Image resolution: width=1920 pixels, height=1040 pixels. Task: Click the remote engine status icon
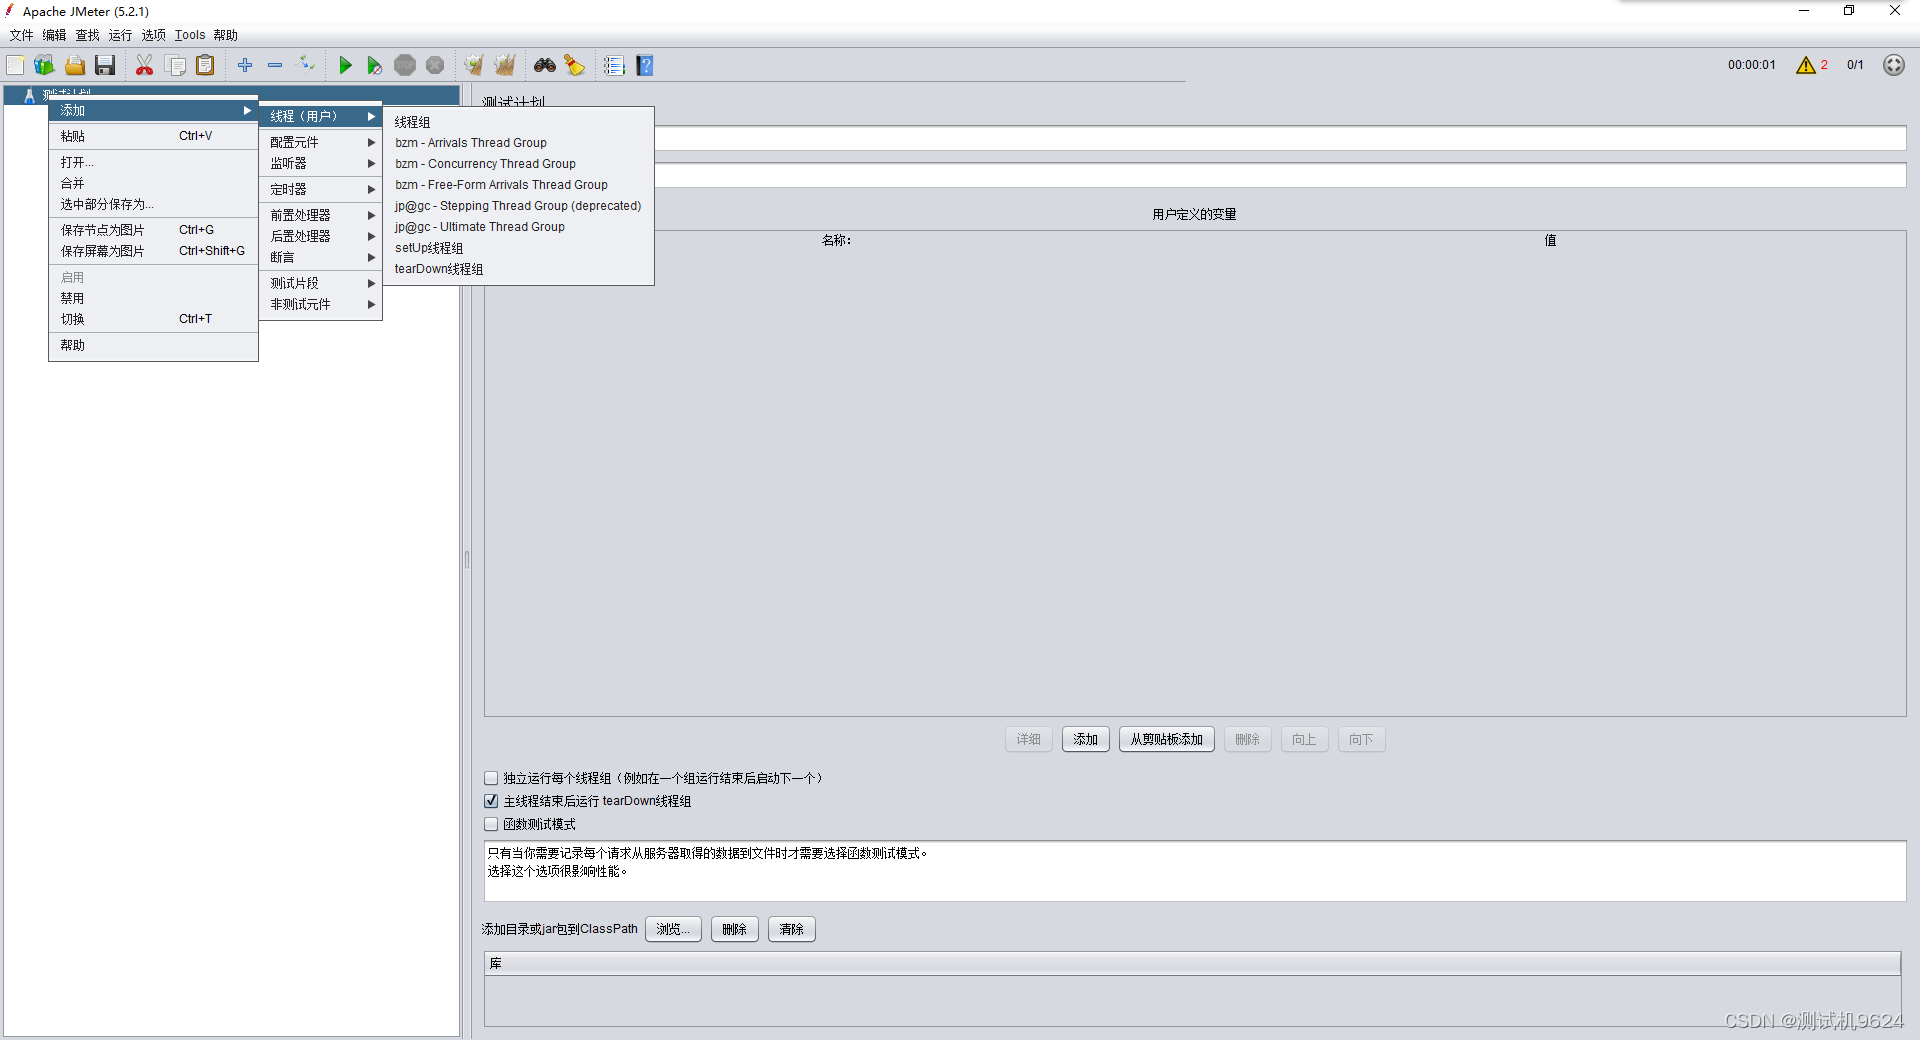[x=1894, y=65]
